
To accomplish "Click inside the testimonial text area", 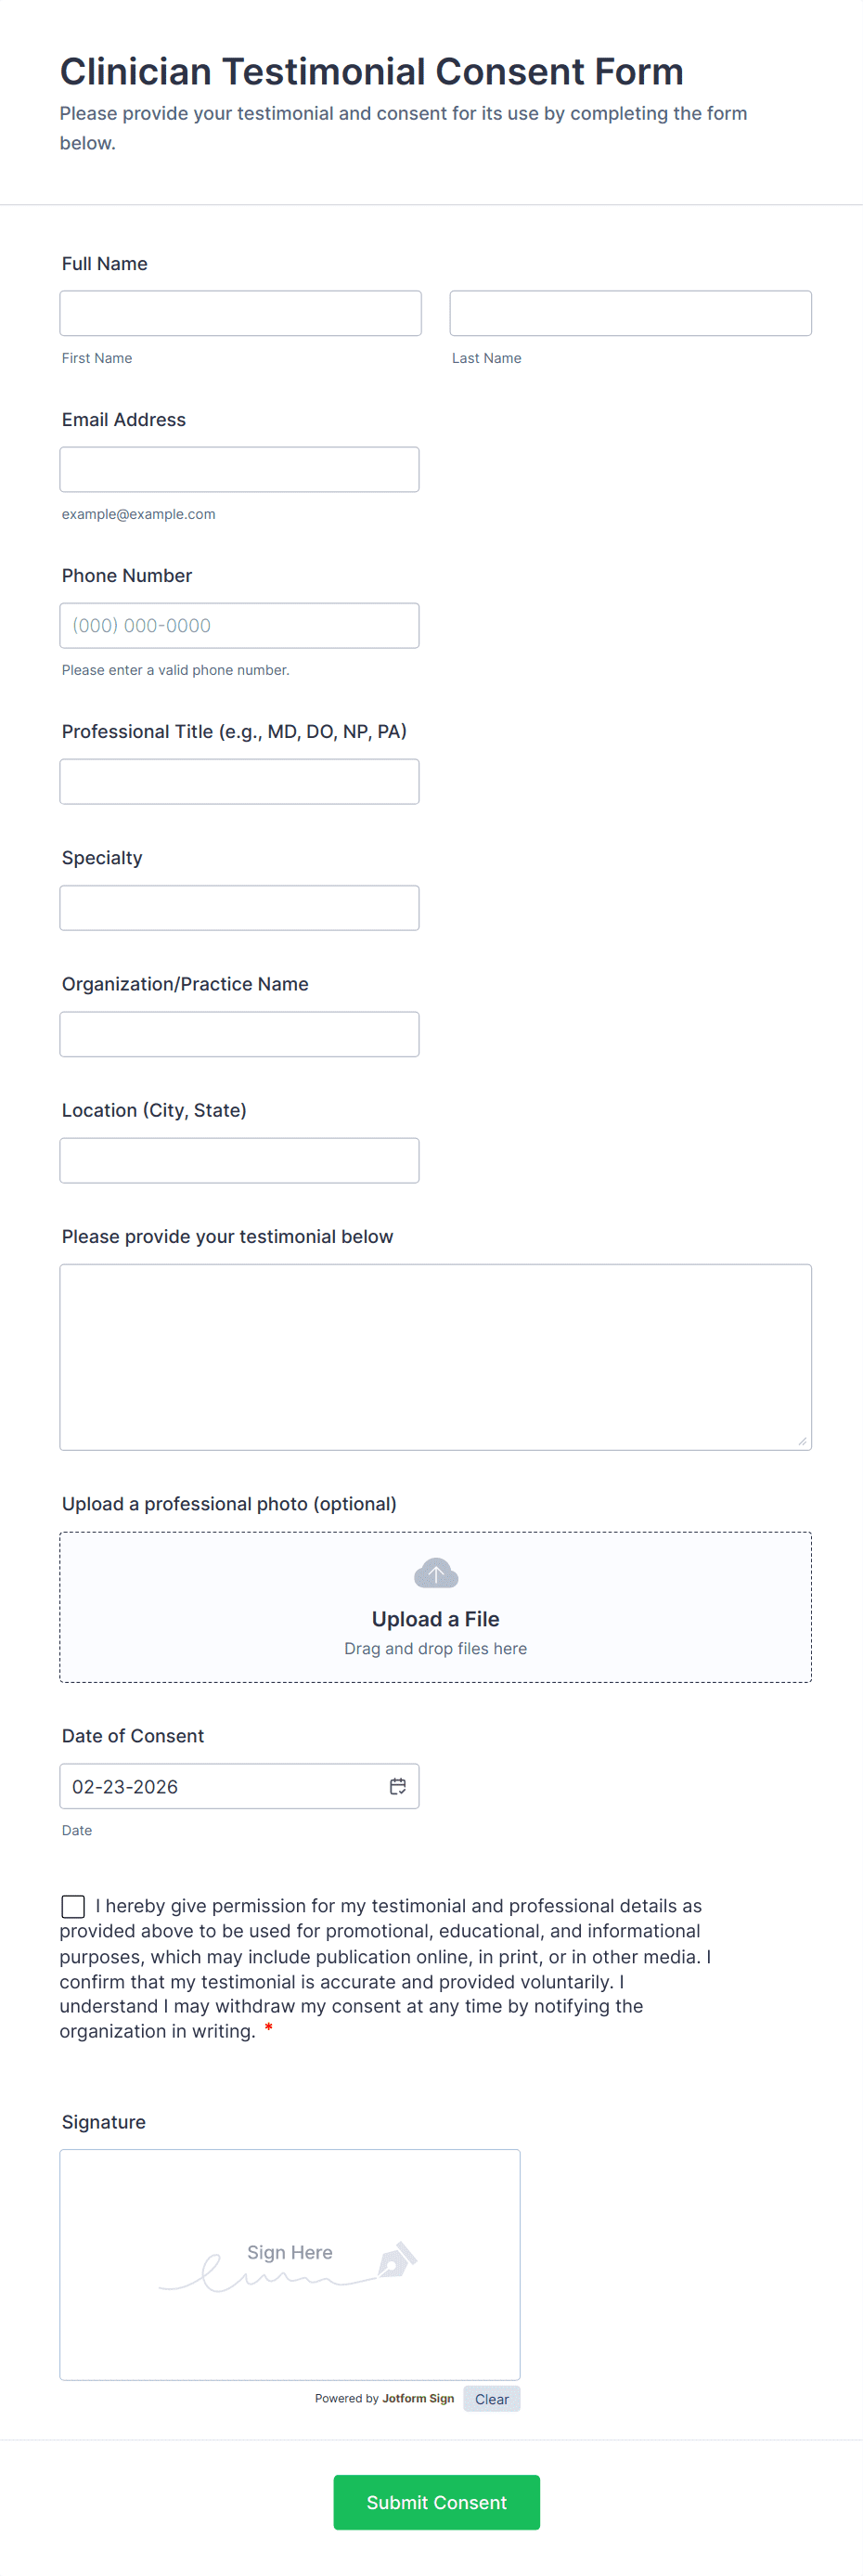I will pos(435,1356).
